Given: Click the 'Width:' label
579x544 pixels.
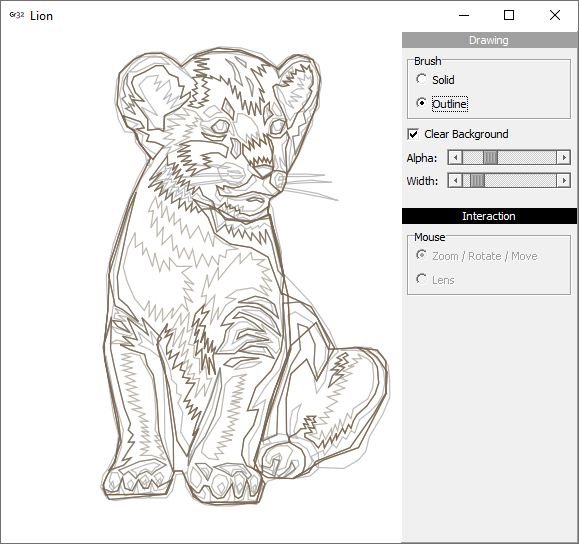Looking at the screenshot, I should [x=422, y=181].
